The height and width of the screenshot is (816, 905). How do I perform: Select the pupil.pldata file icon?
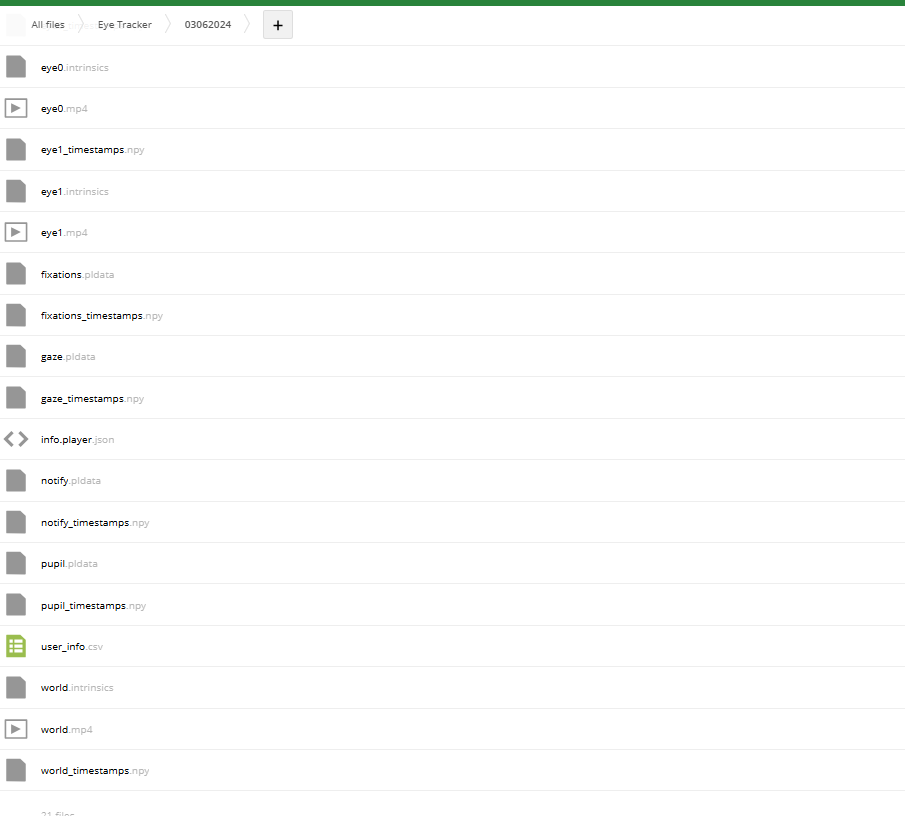pos(16,563)
